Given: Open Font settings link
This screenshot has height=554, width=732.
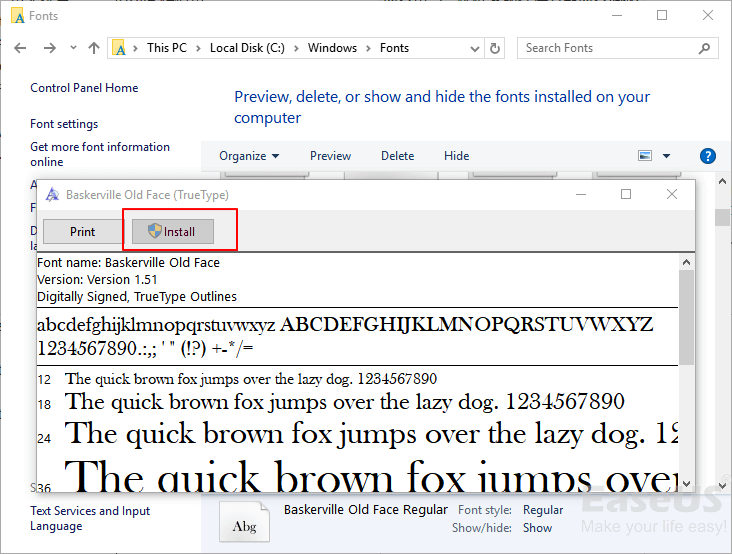Looking at the screenshot, I should 64,124.
